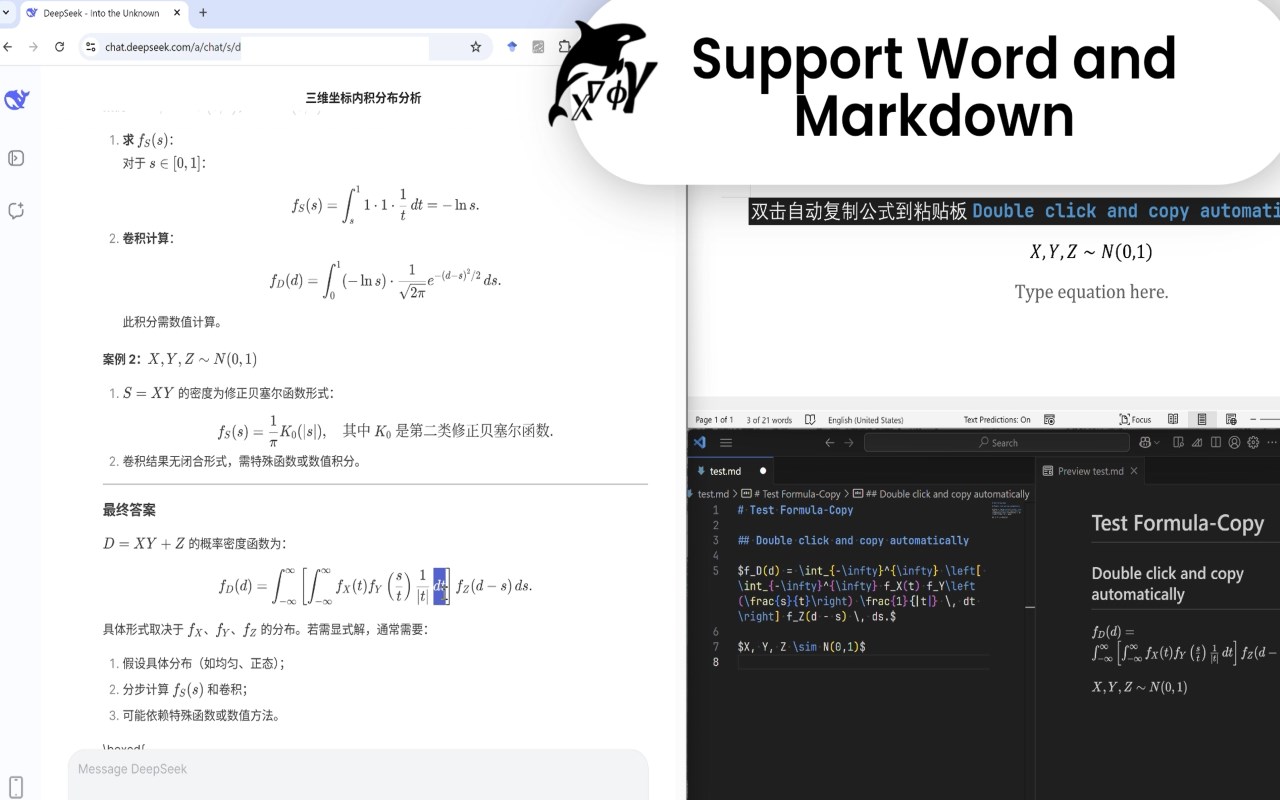Screen dimensions: 1280x800
Task: Go forward in the browser
Action: (34, 47)
